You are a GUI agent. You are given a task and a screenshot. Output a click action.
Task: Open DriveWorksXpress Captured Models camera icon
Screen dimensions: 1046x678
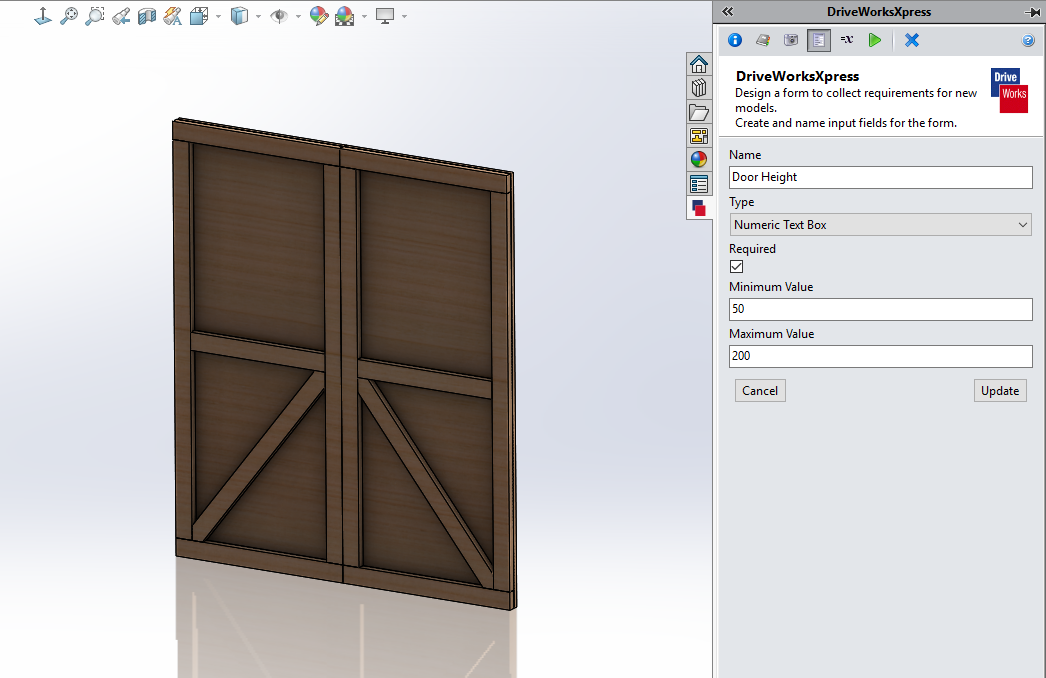pos(791,40)
